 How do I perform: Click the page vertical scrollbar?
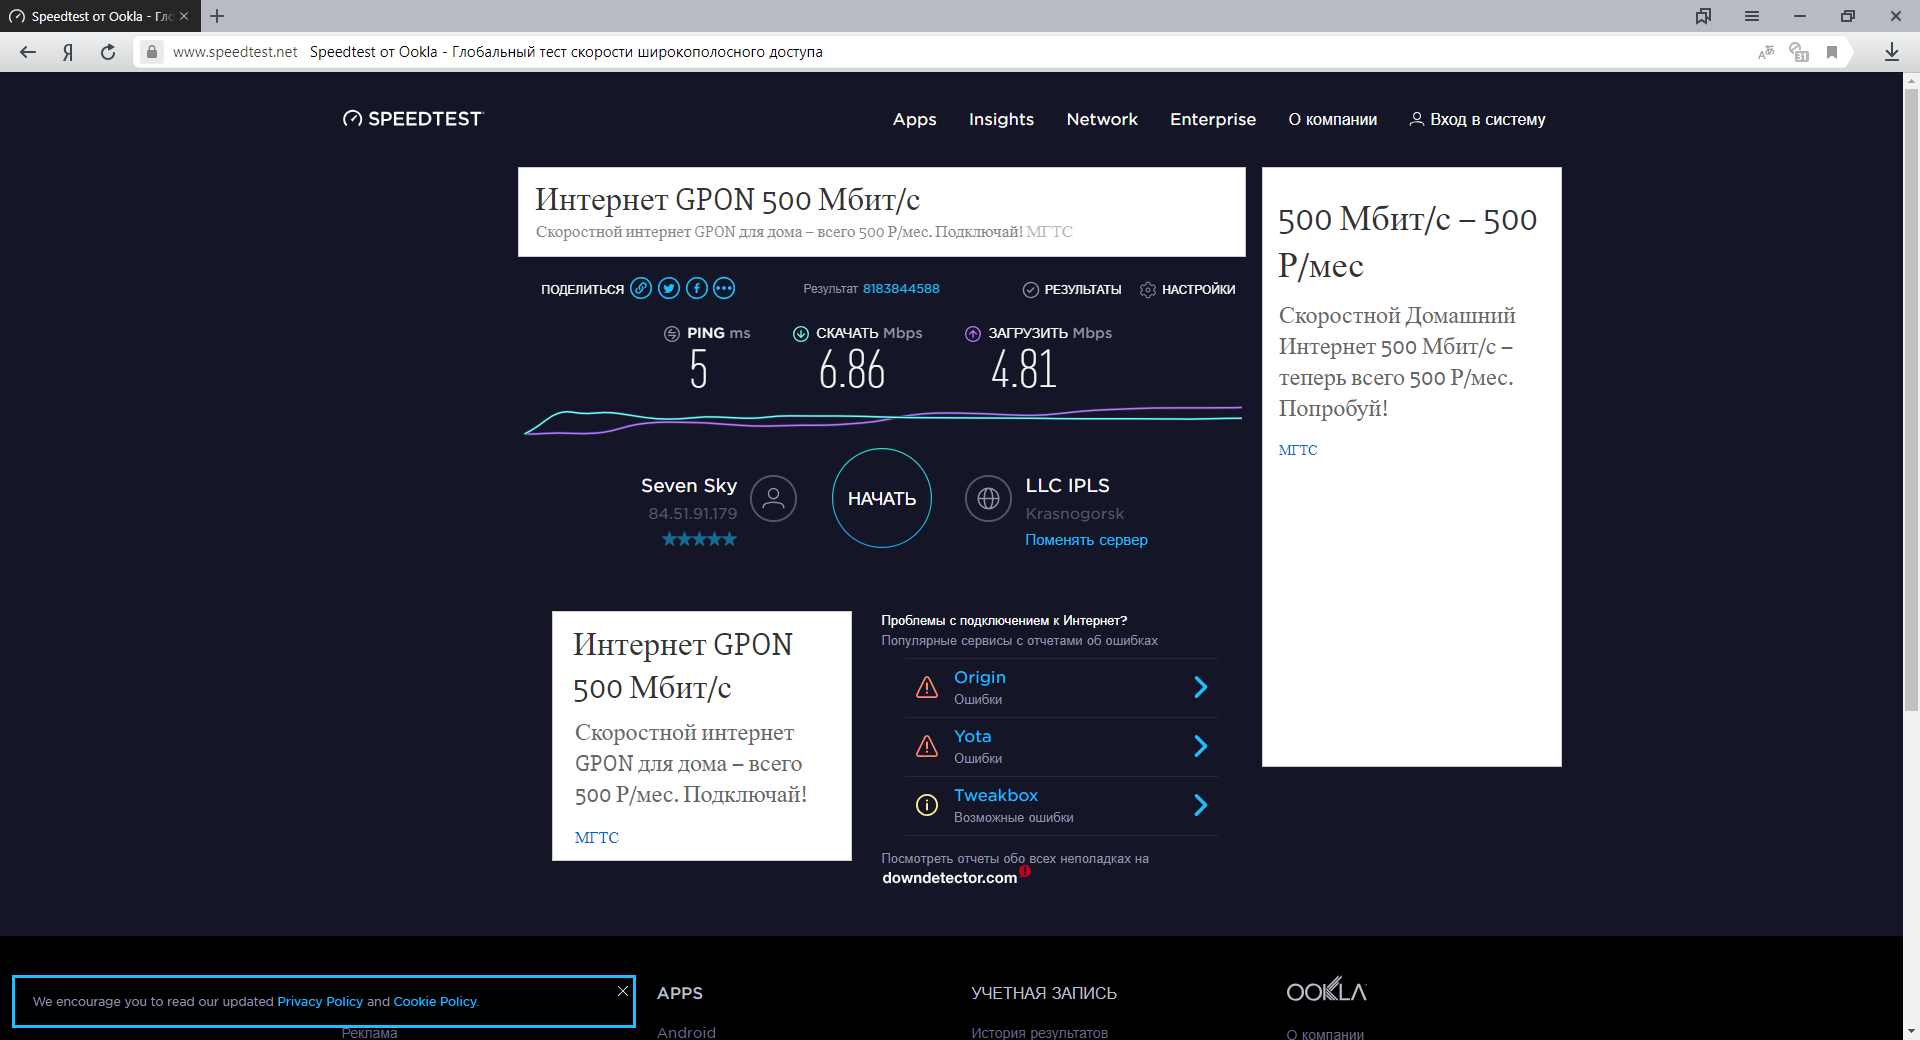(x=1911, y=400)
